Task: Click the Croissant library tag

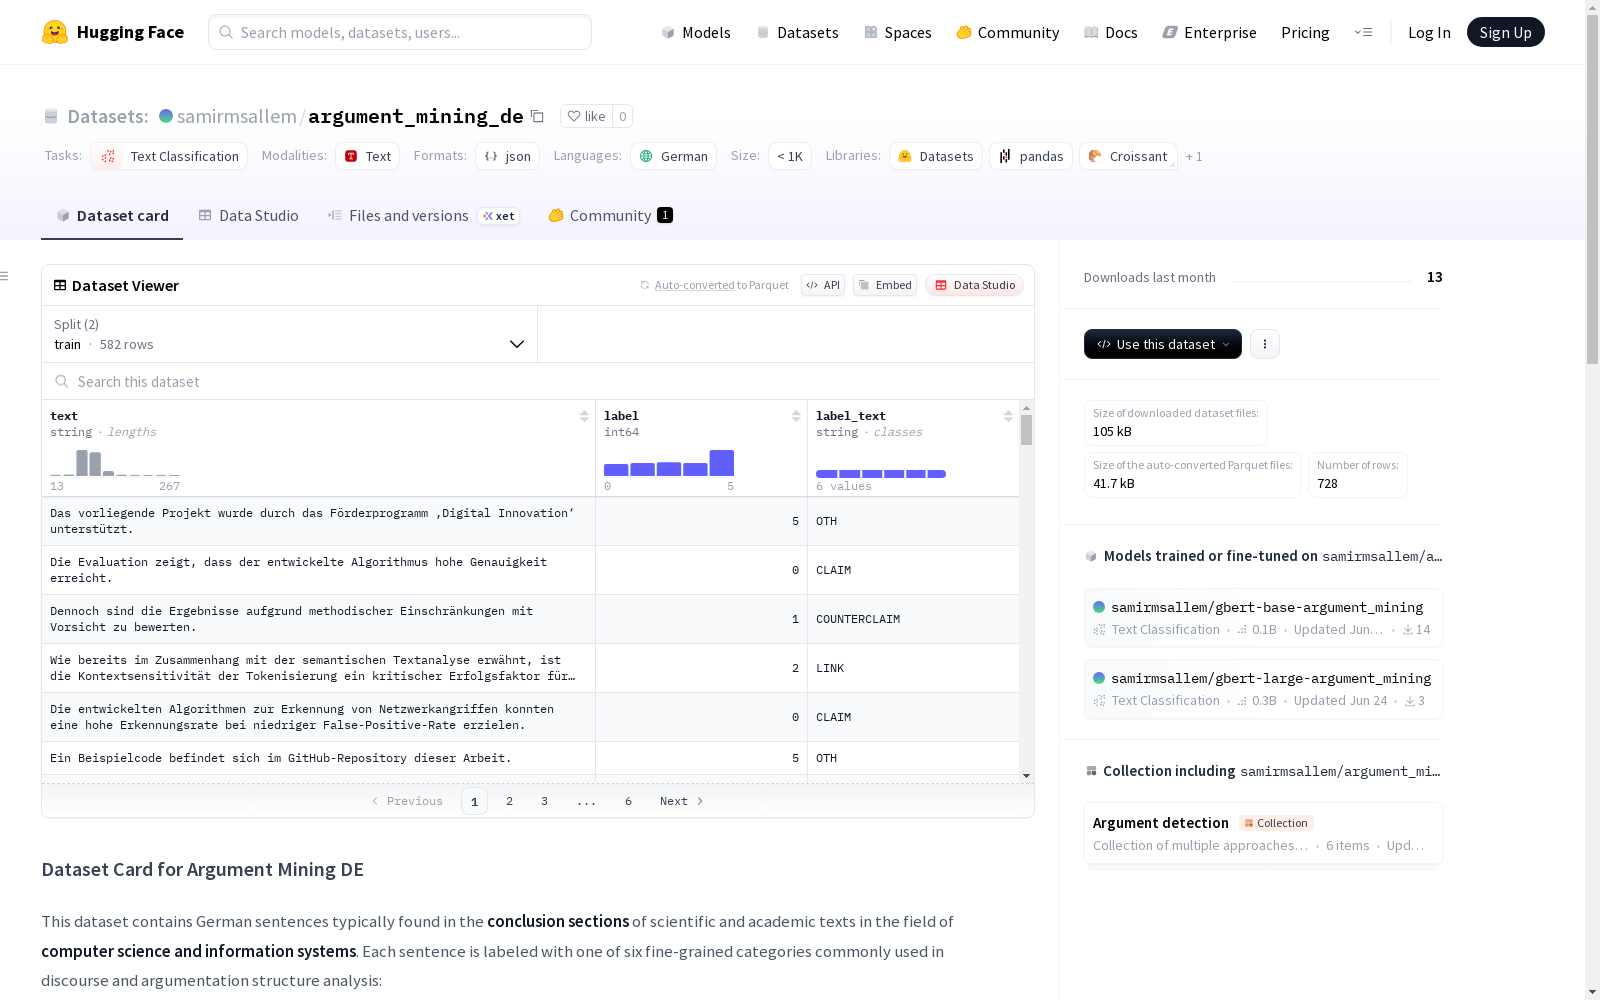Action: (1127, 156)
